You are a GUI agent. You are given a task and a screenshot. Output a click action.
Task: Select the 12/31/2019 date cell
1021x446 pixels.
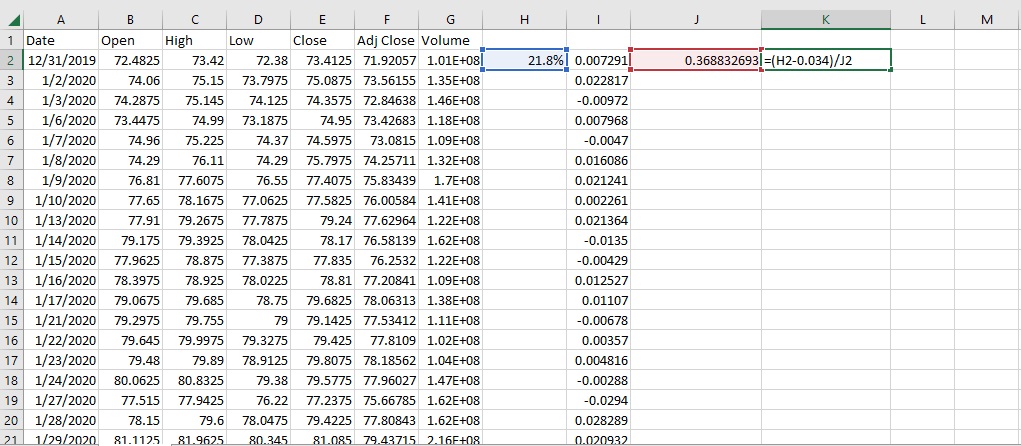(x=61, y=61)
